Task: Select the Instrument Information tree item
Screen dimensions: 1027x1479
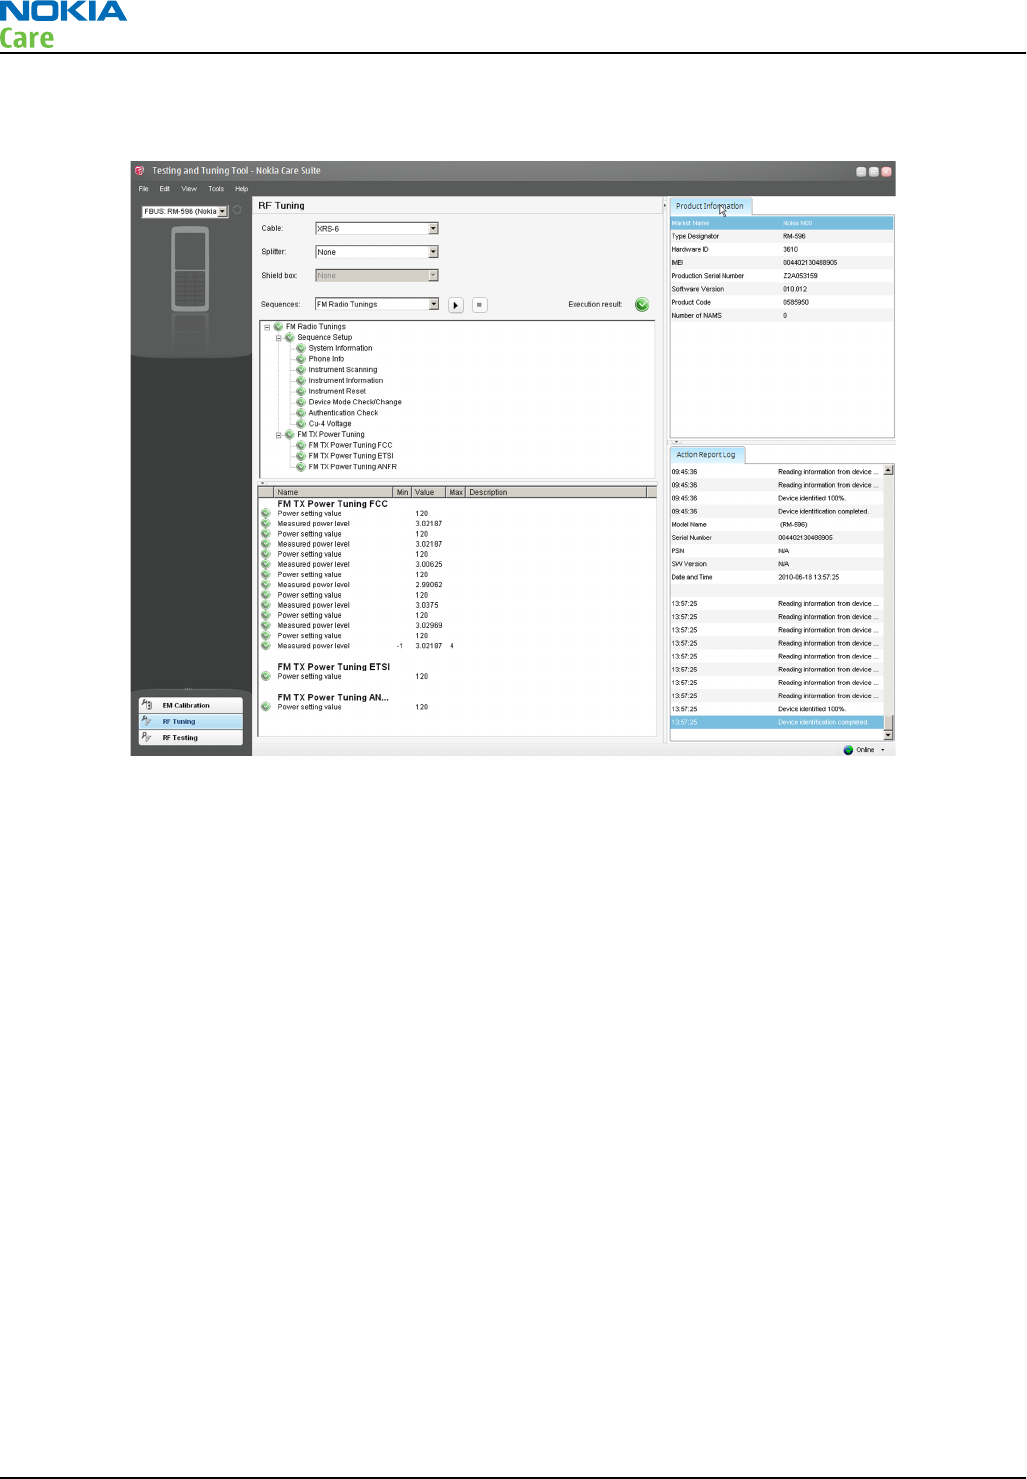Action: click(x=346, y=381)
